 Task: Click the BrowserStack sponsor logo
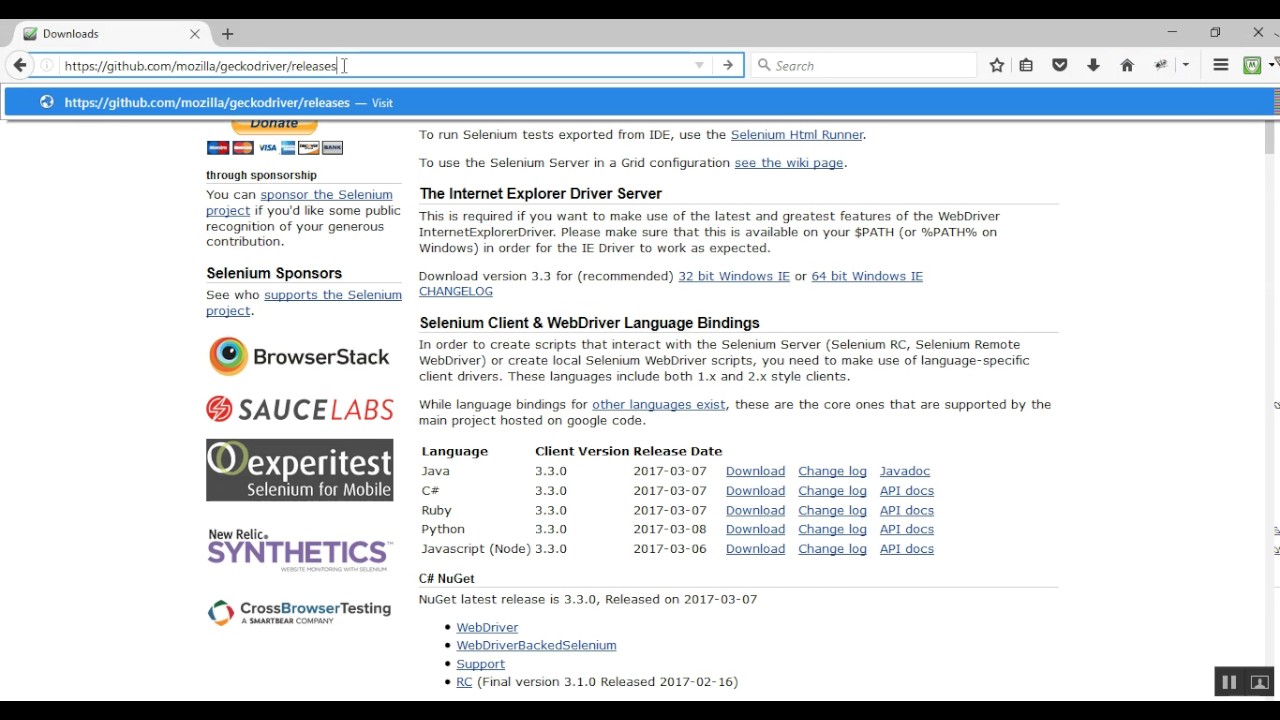click(299, 356)
